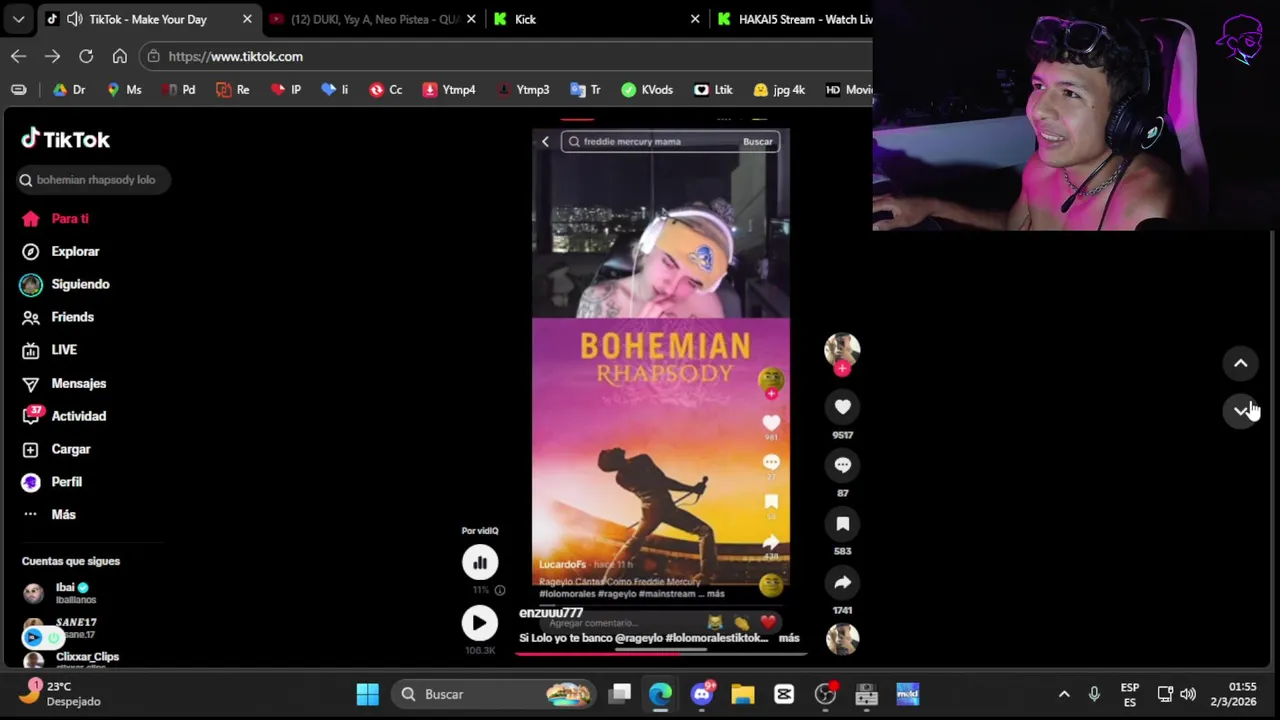
Task: Reload the page
Action: point(86,56)
